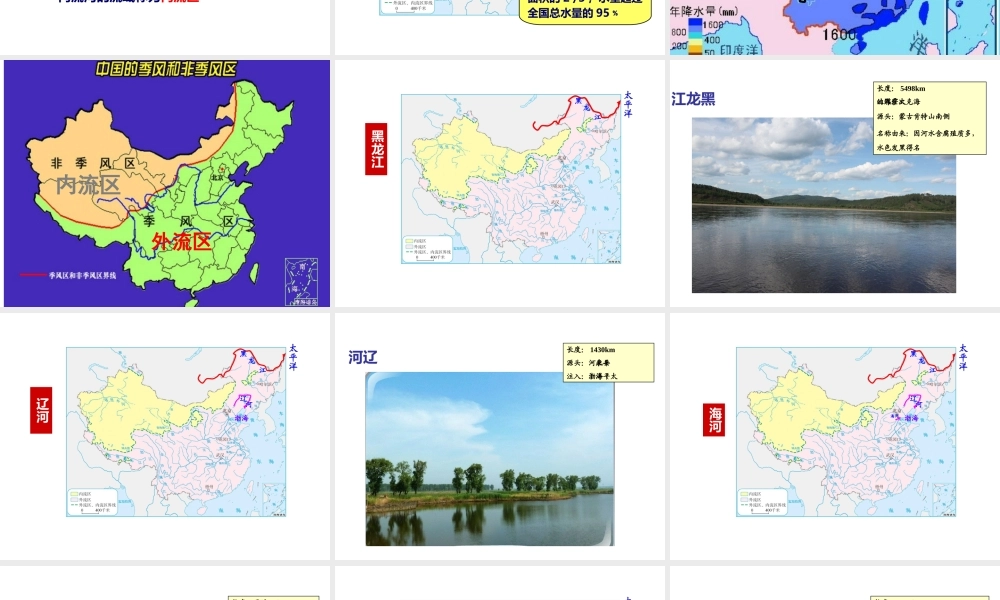Screen dimensions: 1000x600
Task: Click the 1600 value on the precipitation map
Action: click(x=839, y=34)
